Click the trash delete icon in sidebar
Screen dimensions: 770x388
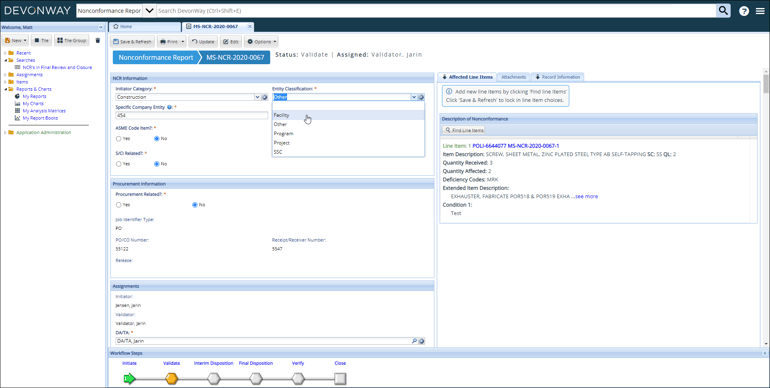[97, 40]
